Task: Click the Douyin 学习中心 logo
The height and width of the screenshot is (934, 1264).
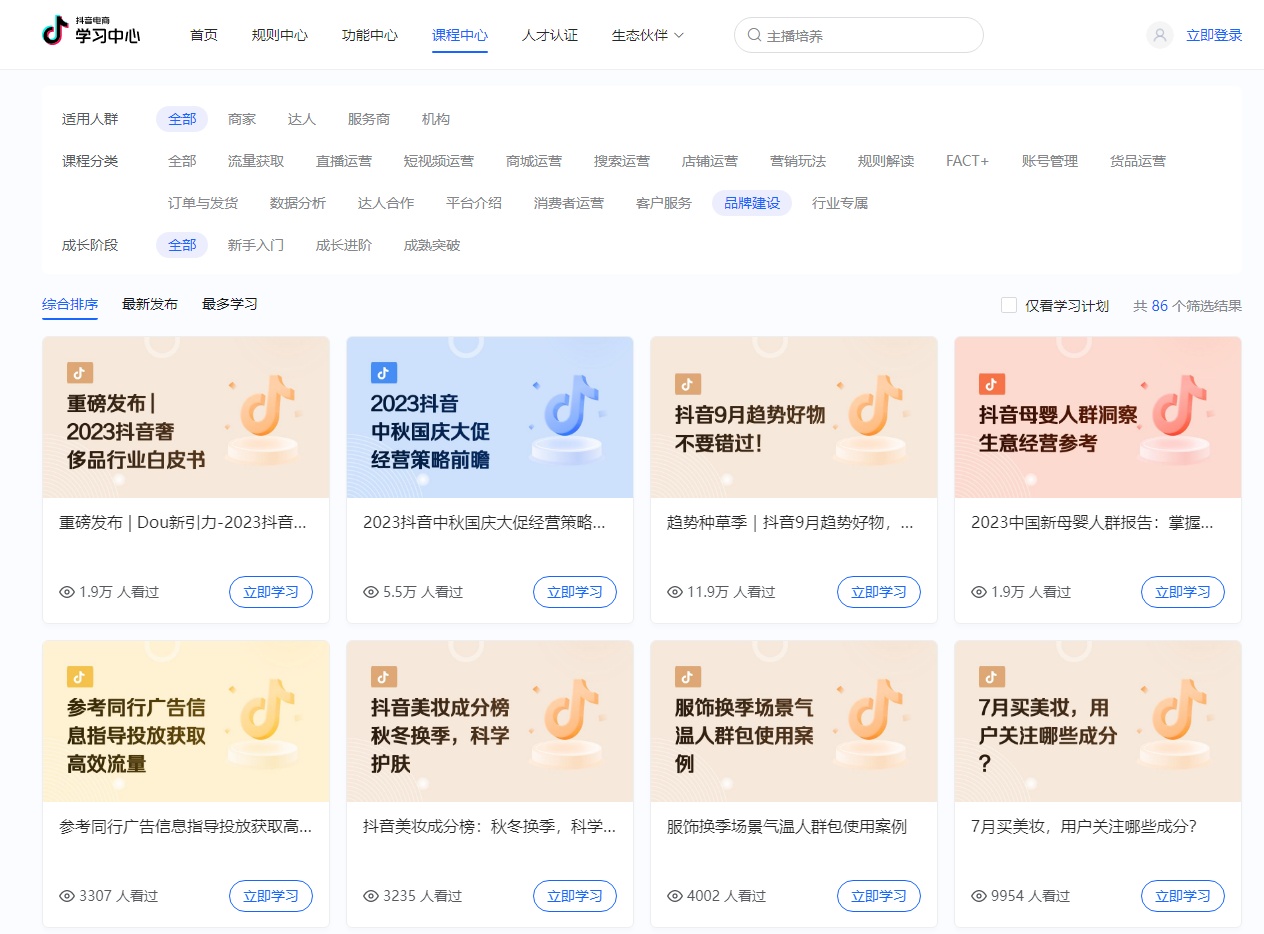Action: coord(91,32)
